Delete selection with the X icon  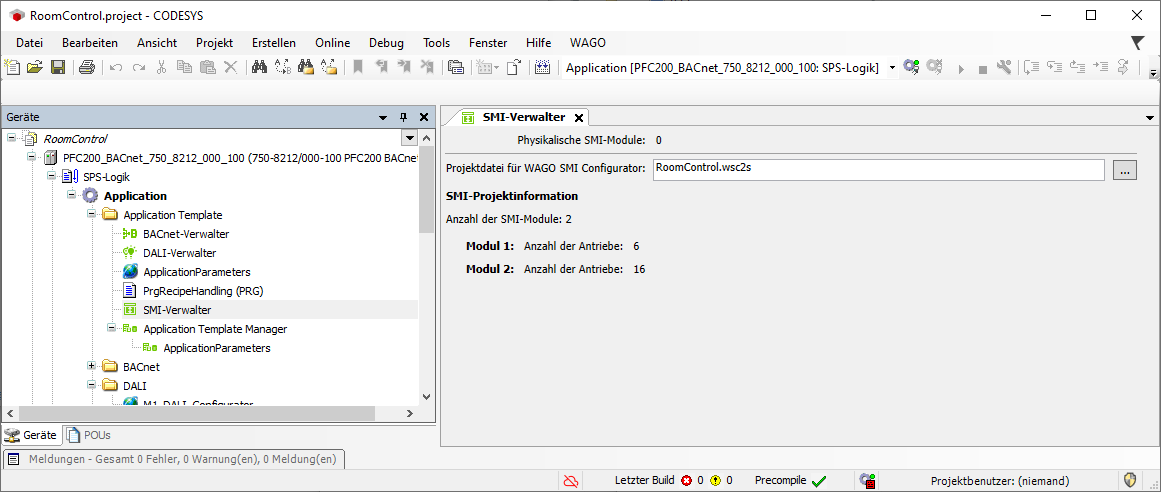click(x=230, y=67)
